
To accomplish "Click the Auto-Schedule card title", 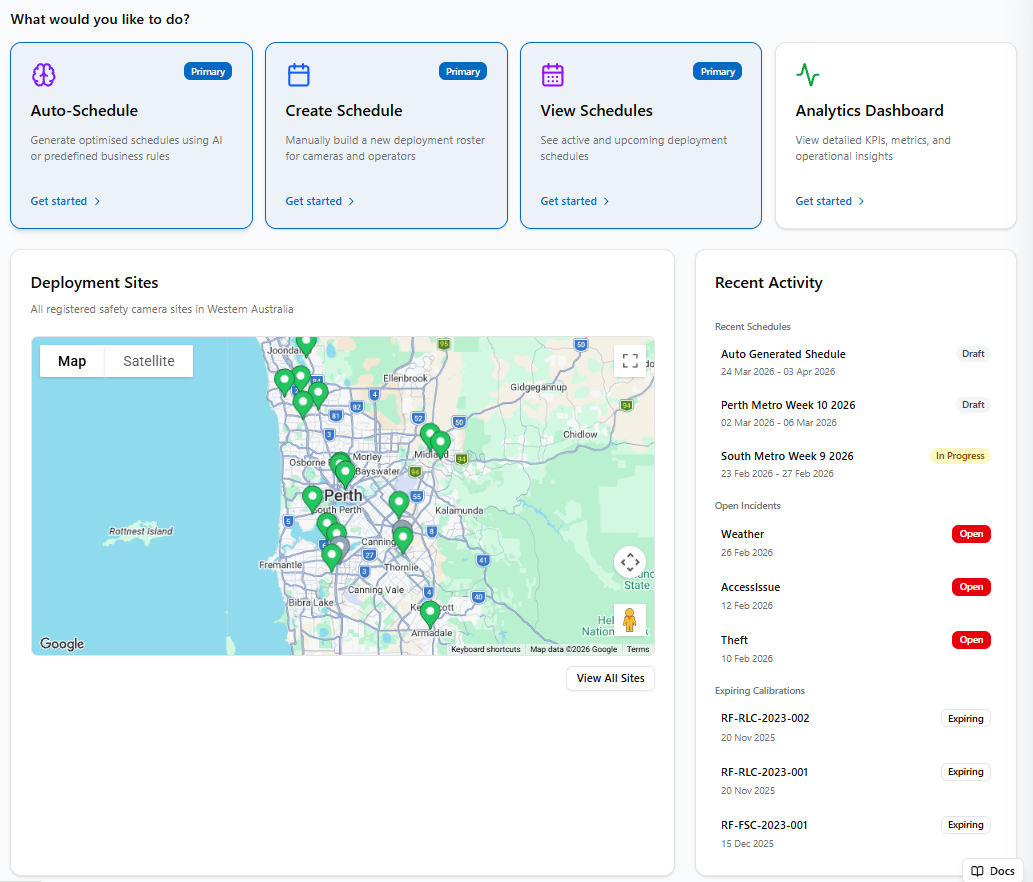I will (84, 111).
